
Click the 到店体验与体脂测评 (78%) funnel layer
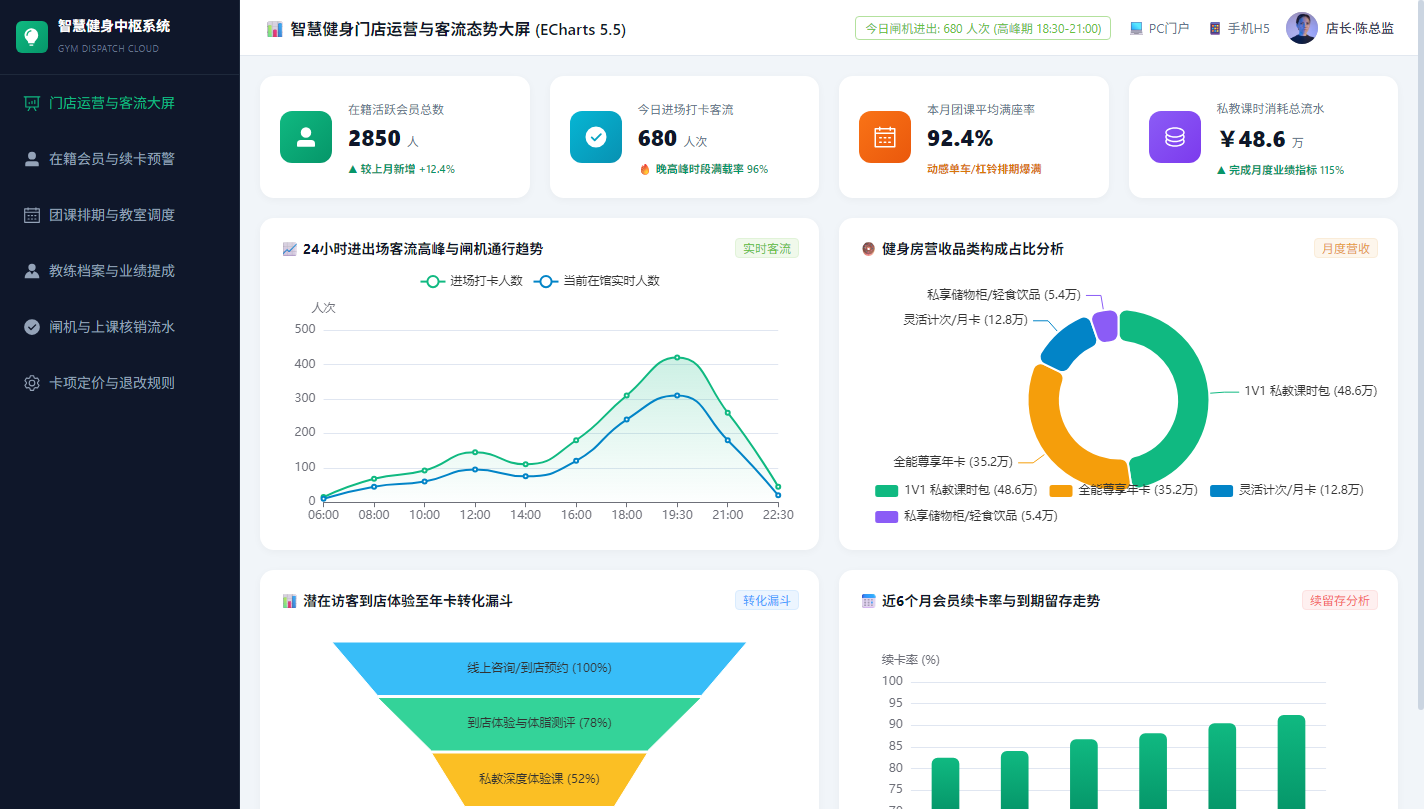539,723
